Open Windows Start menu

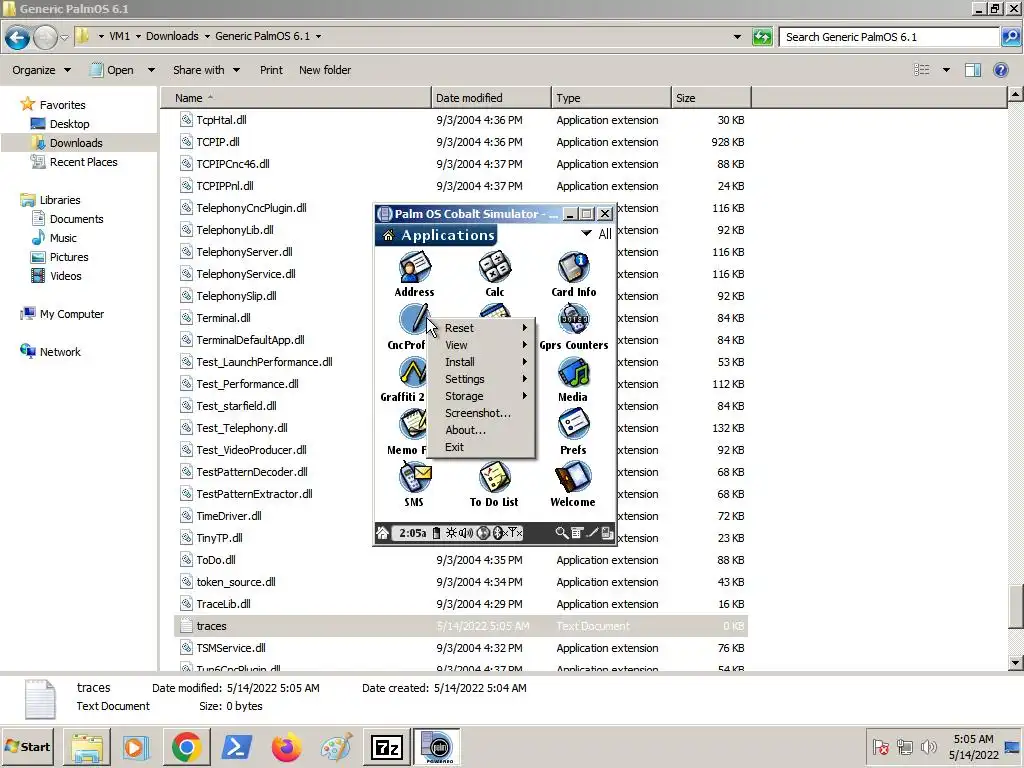click(29, 746)
